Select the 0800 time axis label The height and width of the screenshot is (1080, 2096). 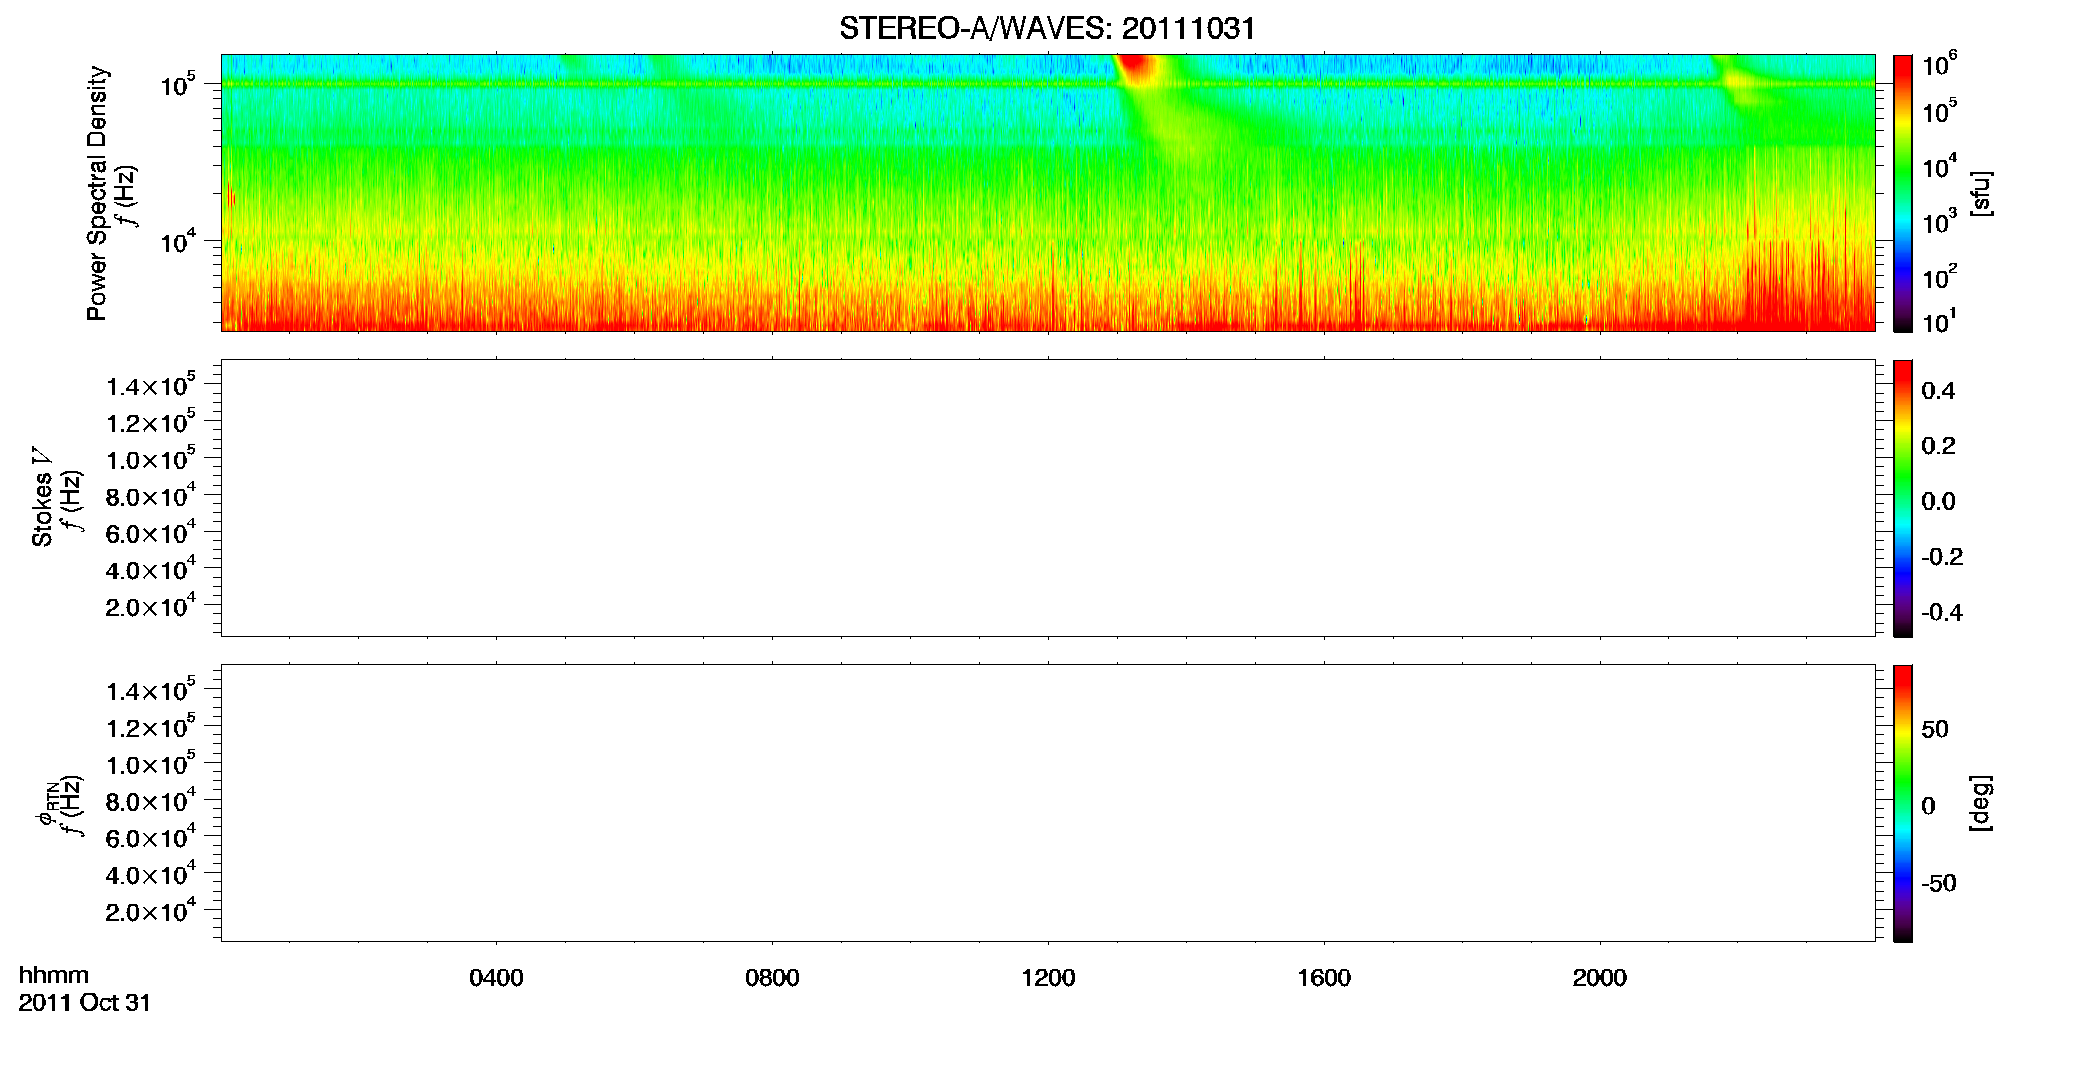(x=772, y=978)
